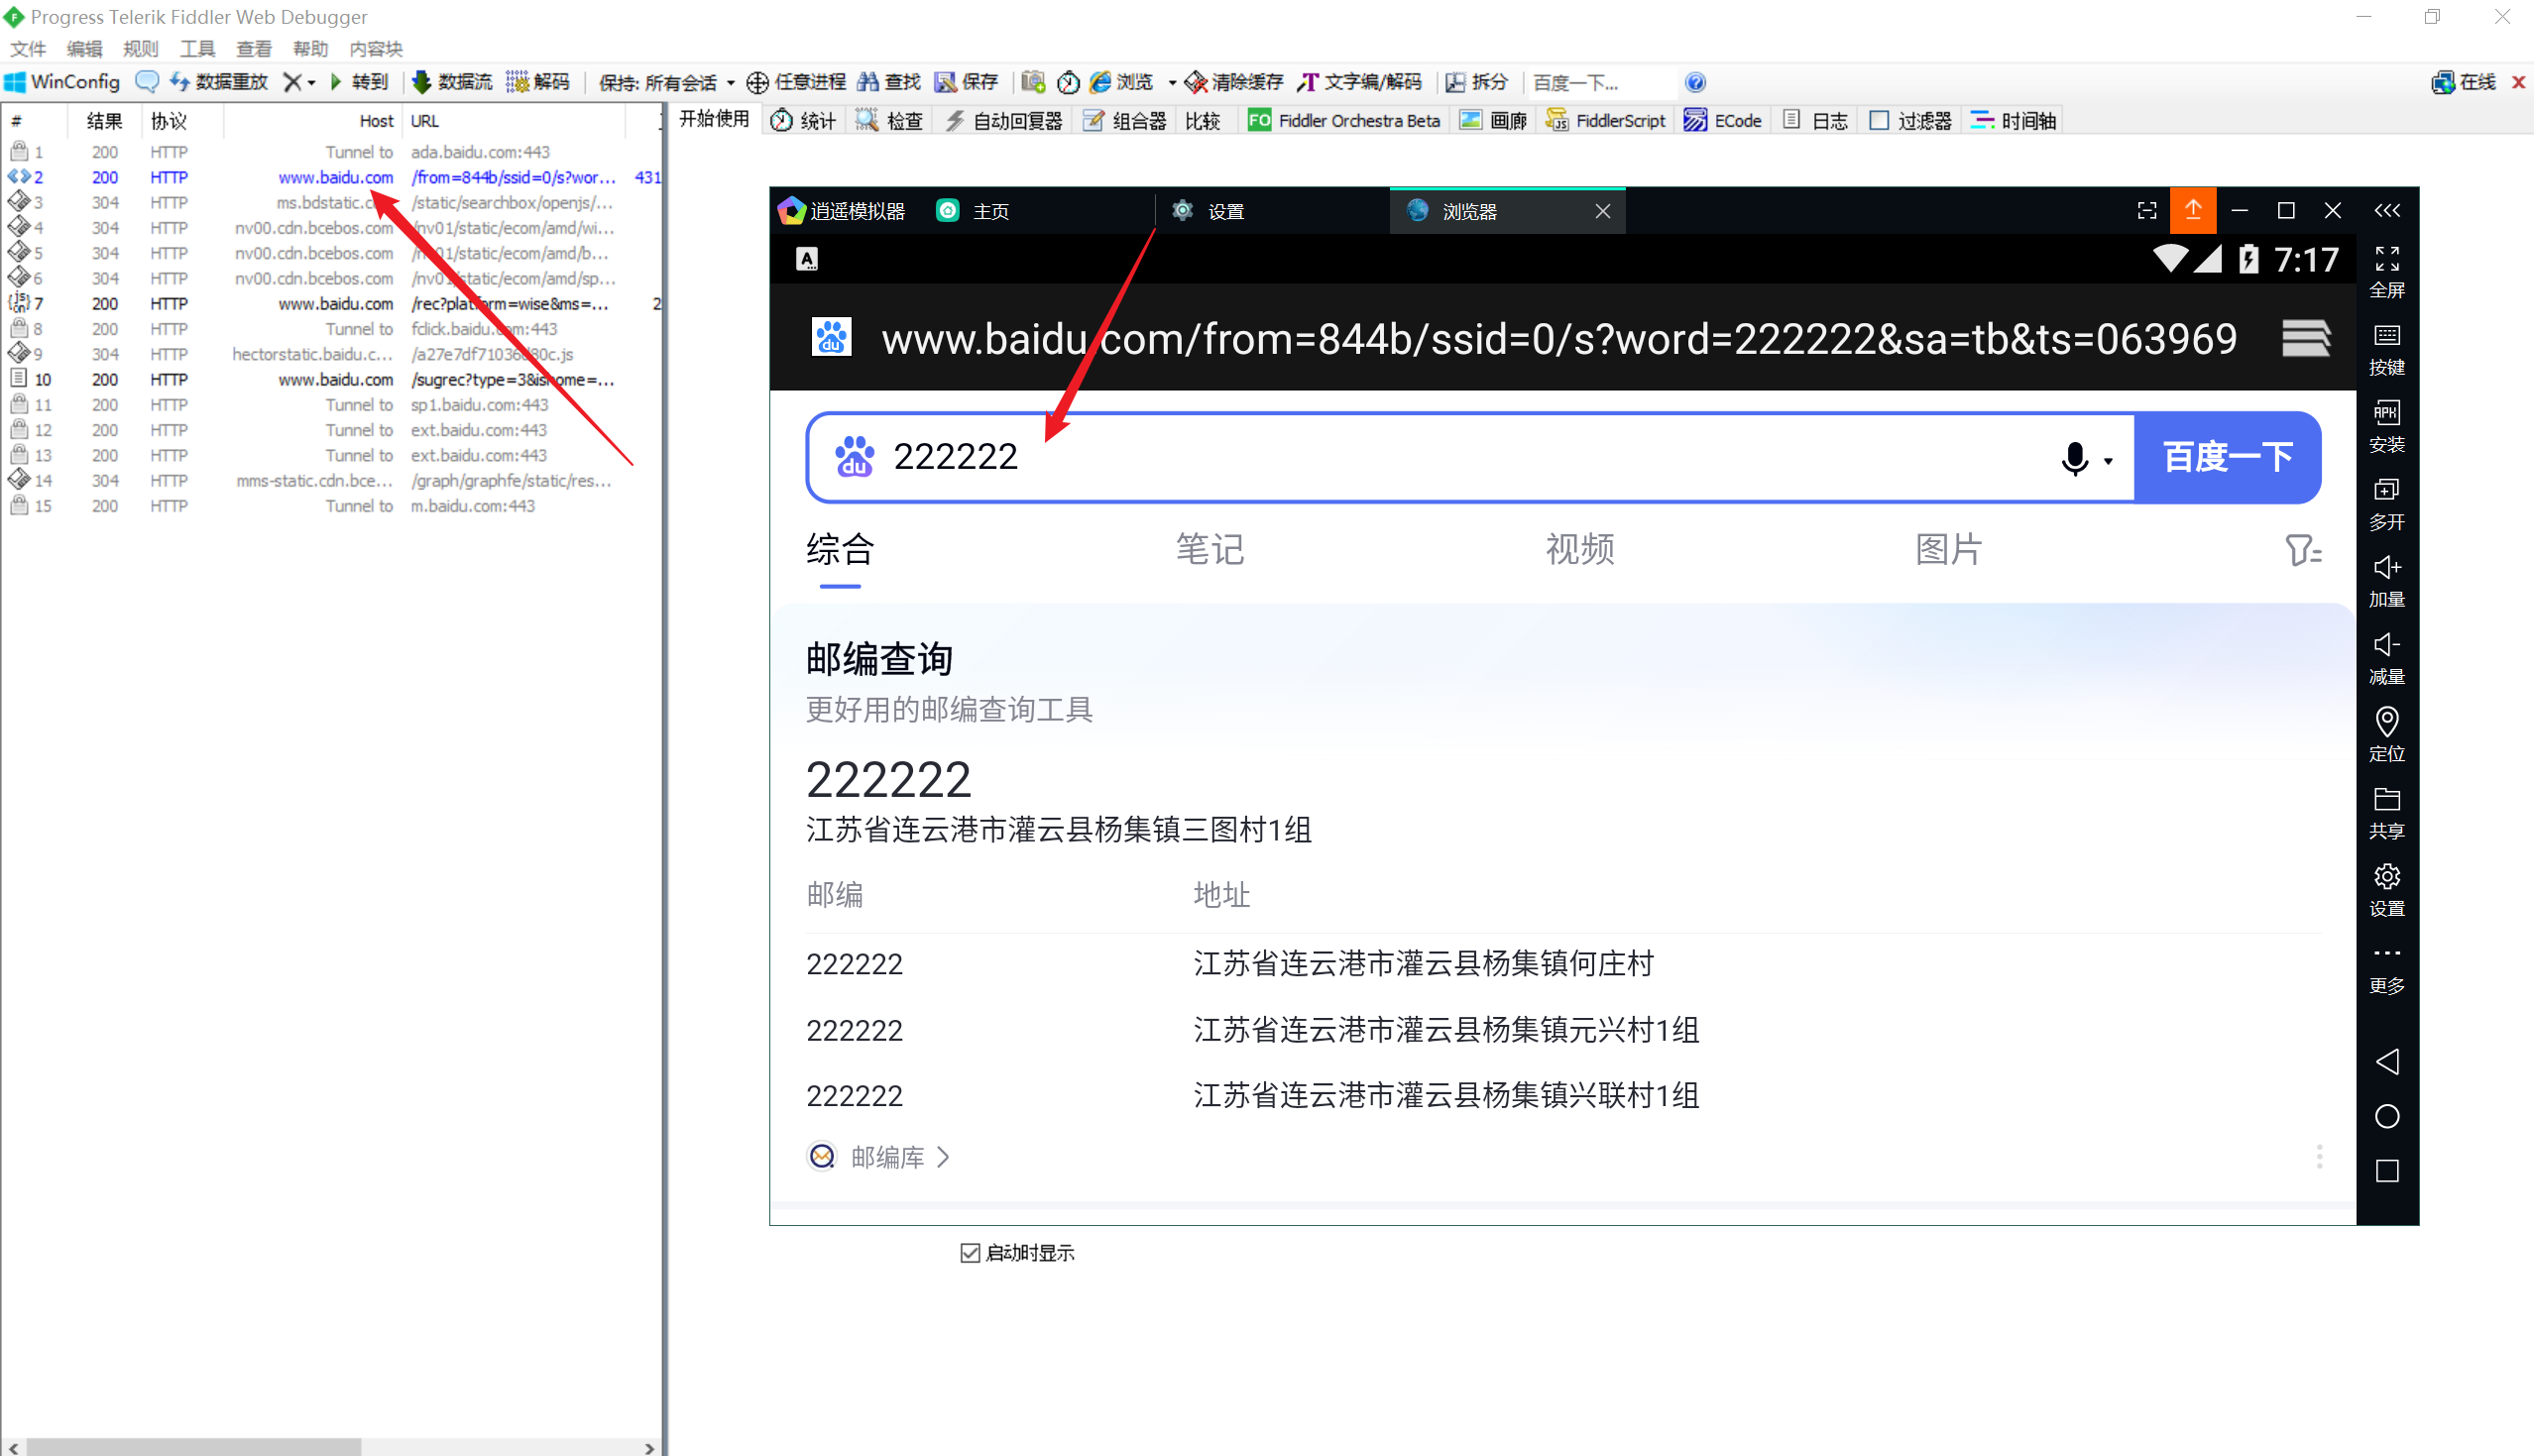The height and width of the screenshot is (1456, 2534).
Task: Open the 邮编库 link
Action: [x=887, y=1157]
